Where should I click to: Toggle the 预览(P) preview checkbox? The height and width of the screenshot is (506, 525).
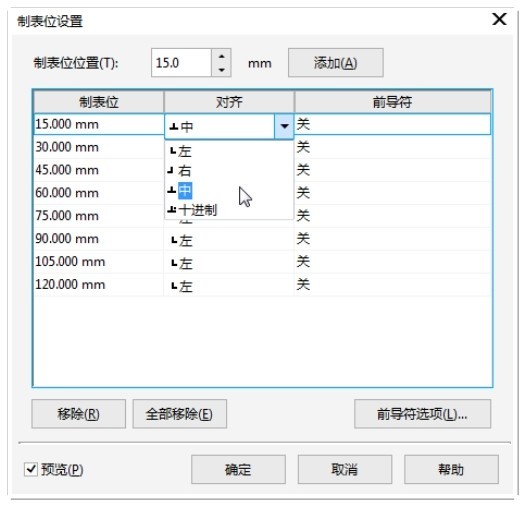(31, 469)
